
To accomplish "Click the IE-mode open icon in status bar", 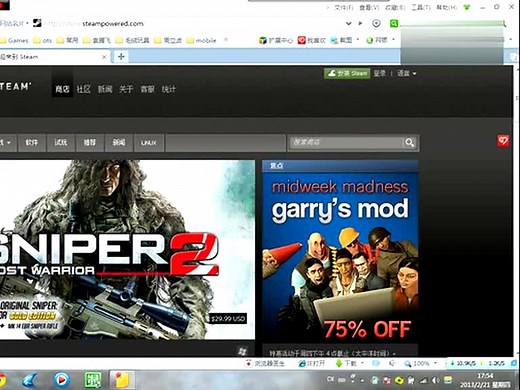I will point(312,363).
